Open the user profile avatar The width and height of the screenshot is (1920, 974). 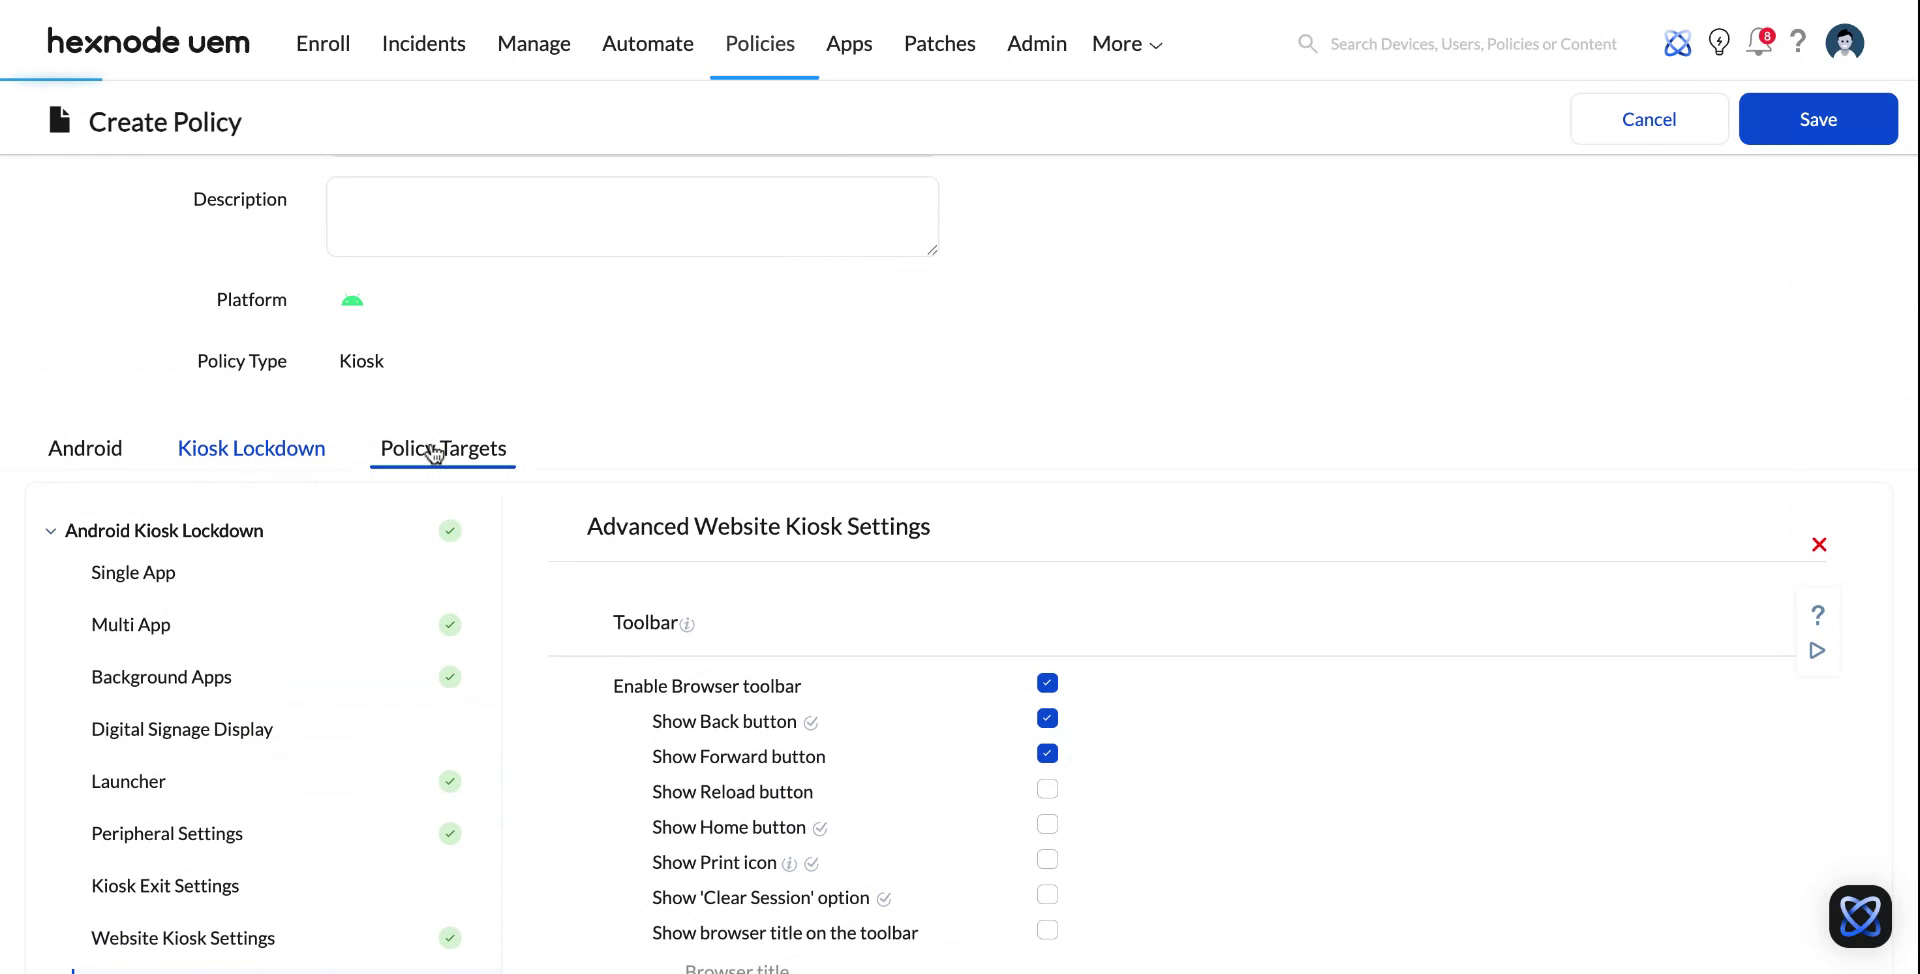[x=1845, y=42]
